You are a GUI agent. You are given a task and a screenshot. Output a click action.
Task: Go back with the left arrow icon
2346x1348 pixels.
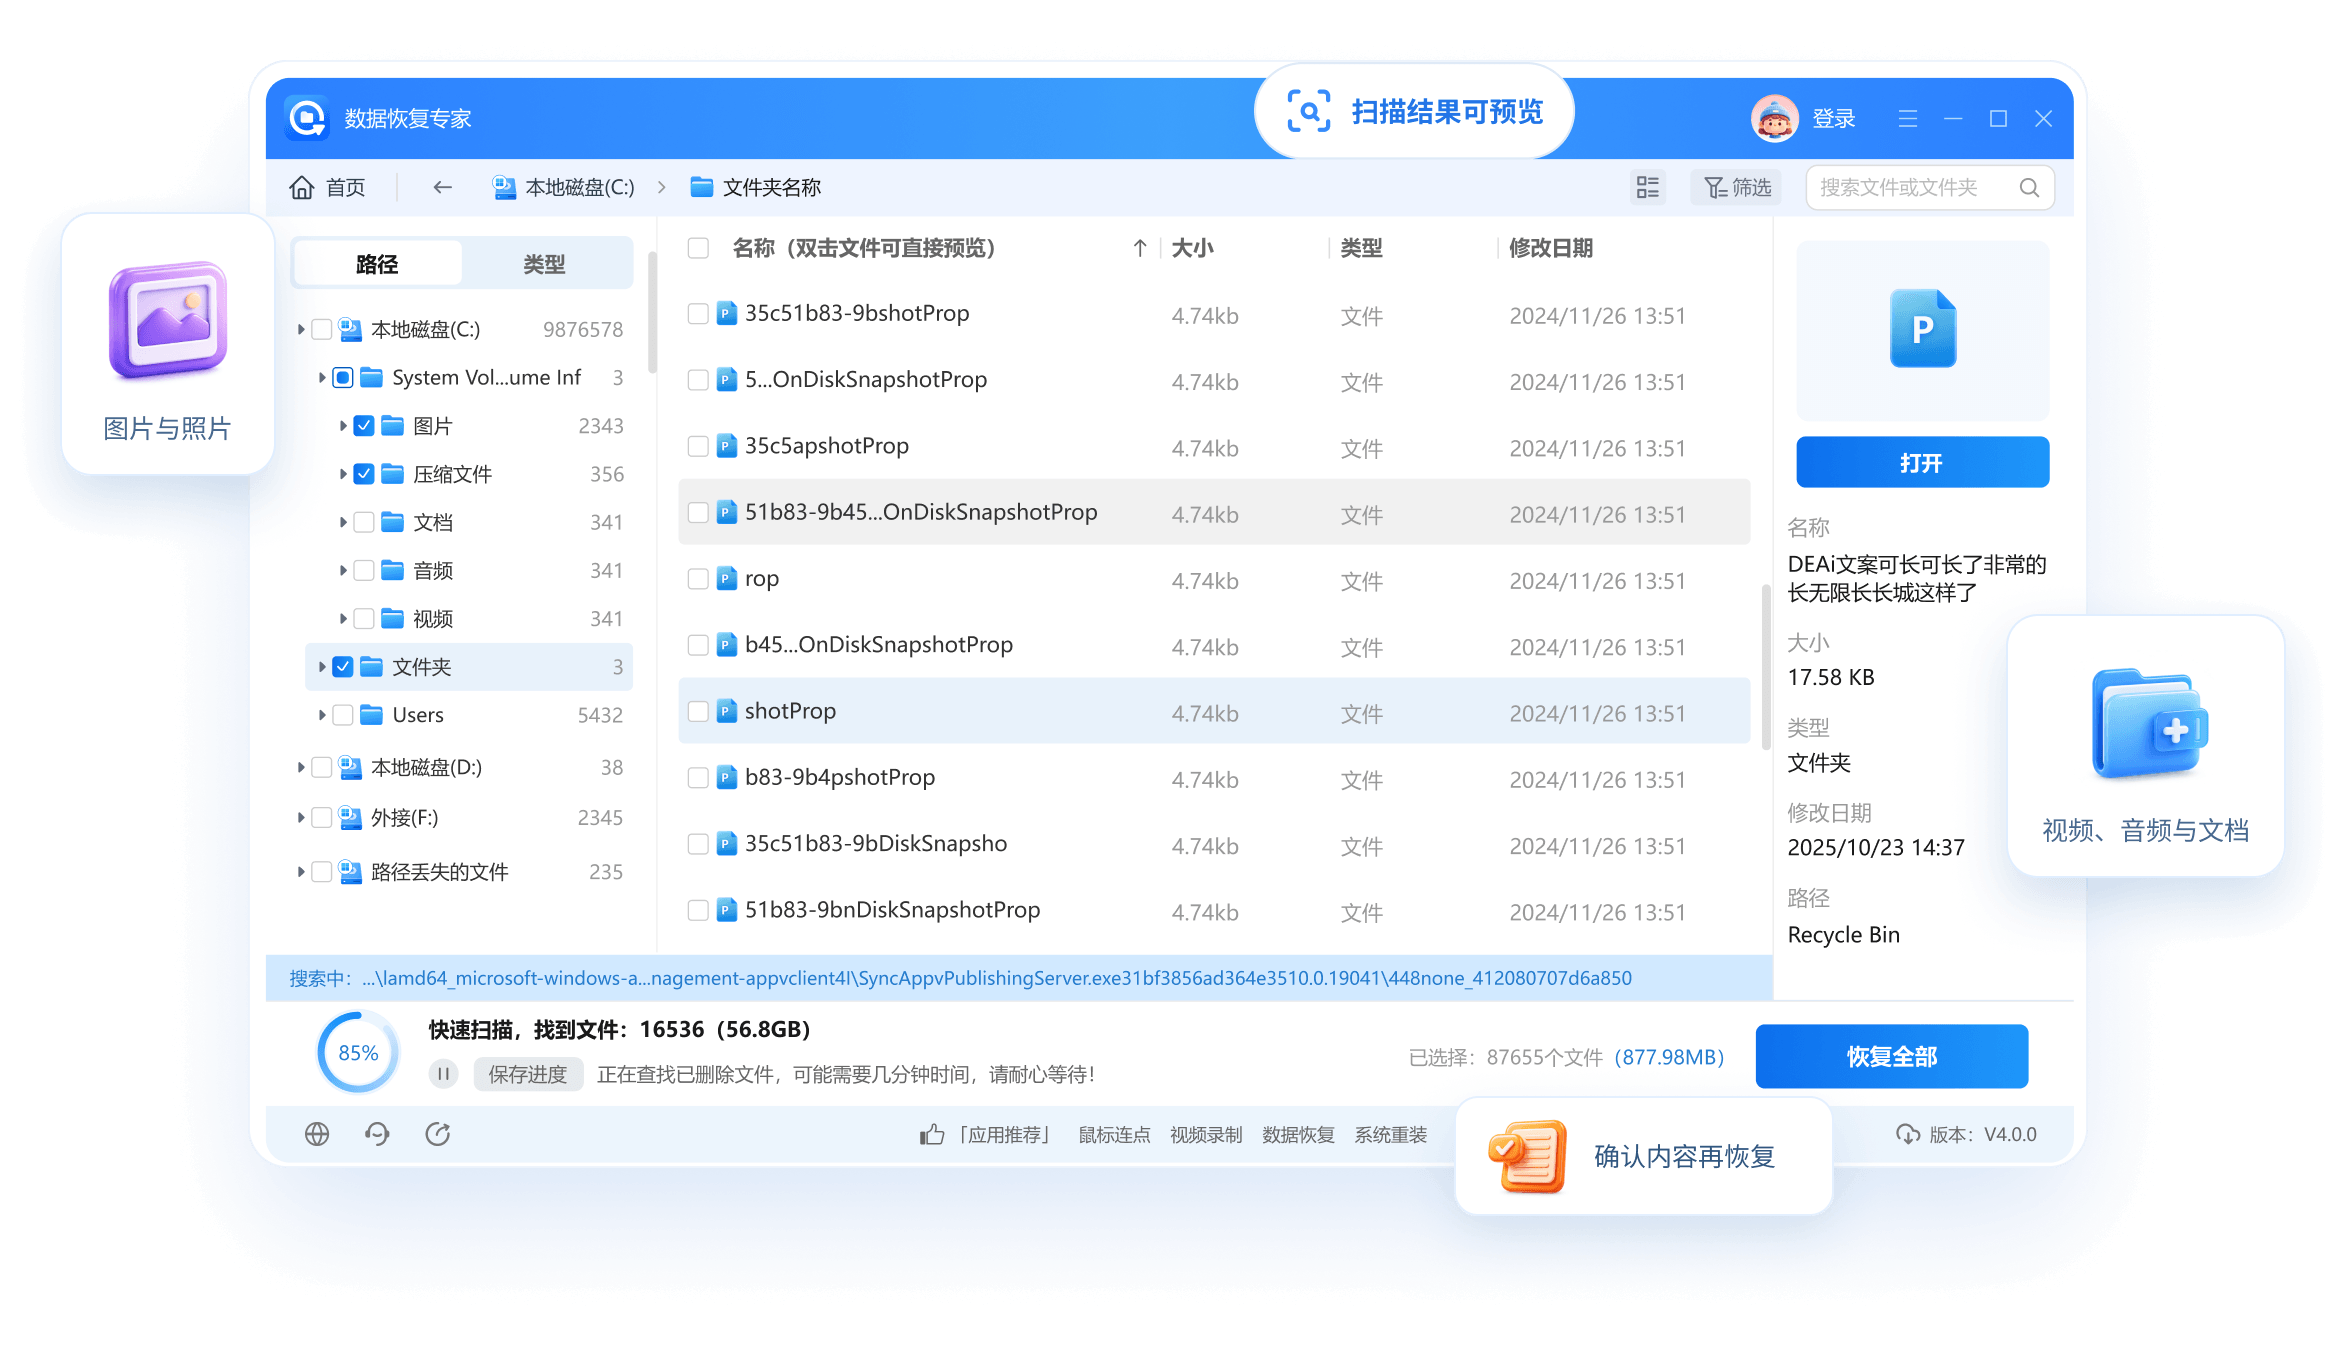click(442, 187)
